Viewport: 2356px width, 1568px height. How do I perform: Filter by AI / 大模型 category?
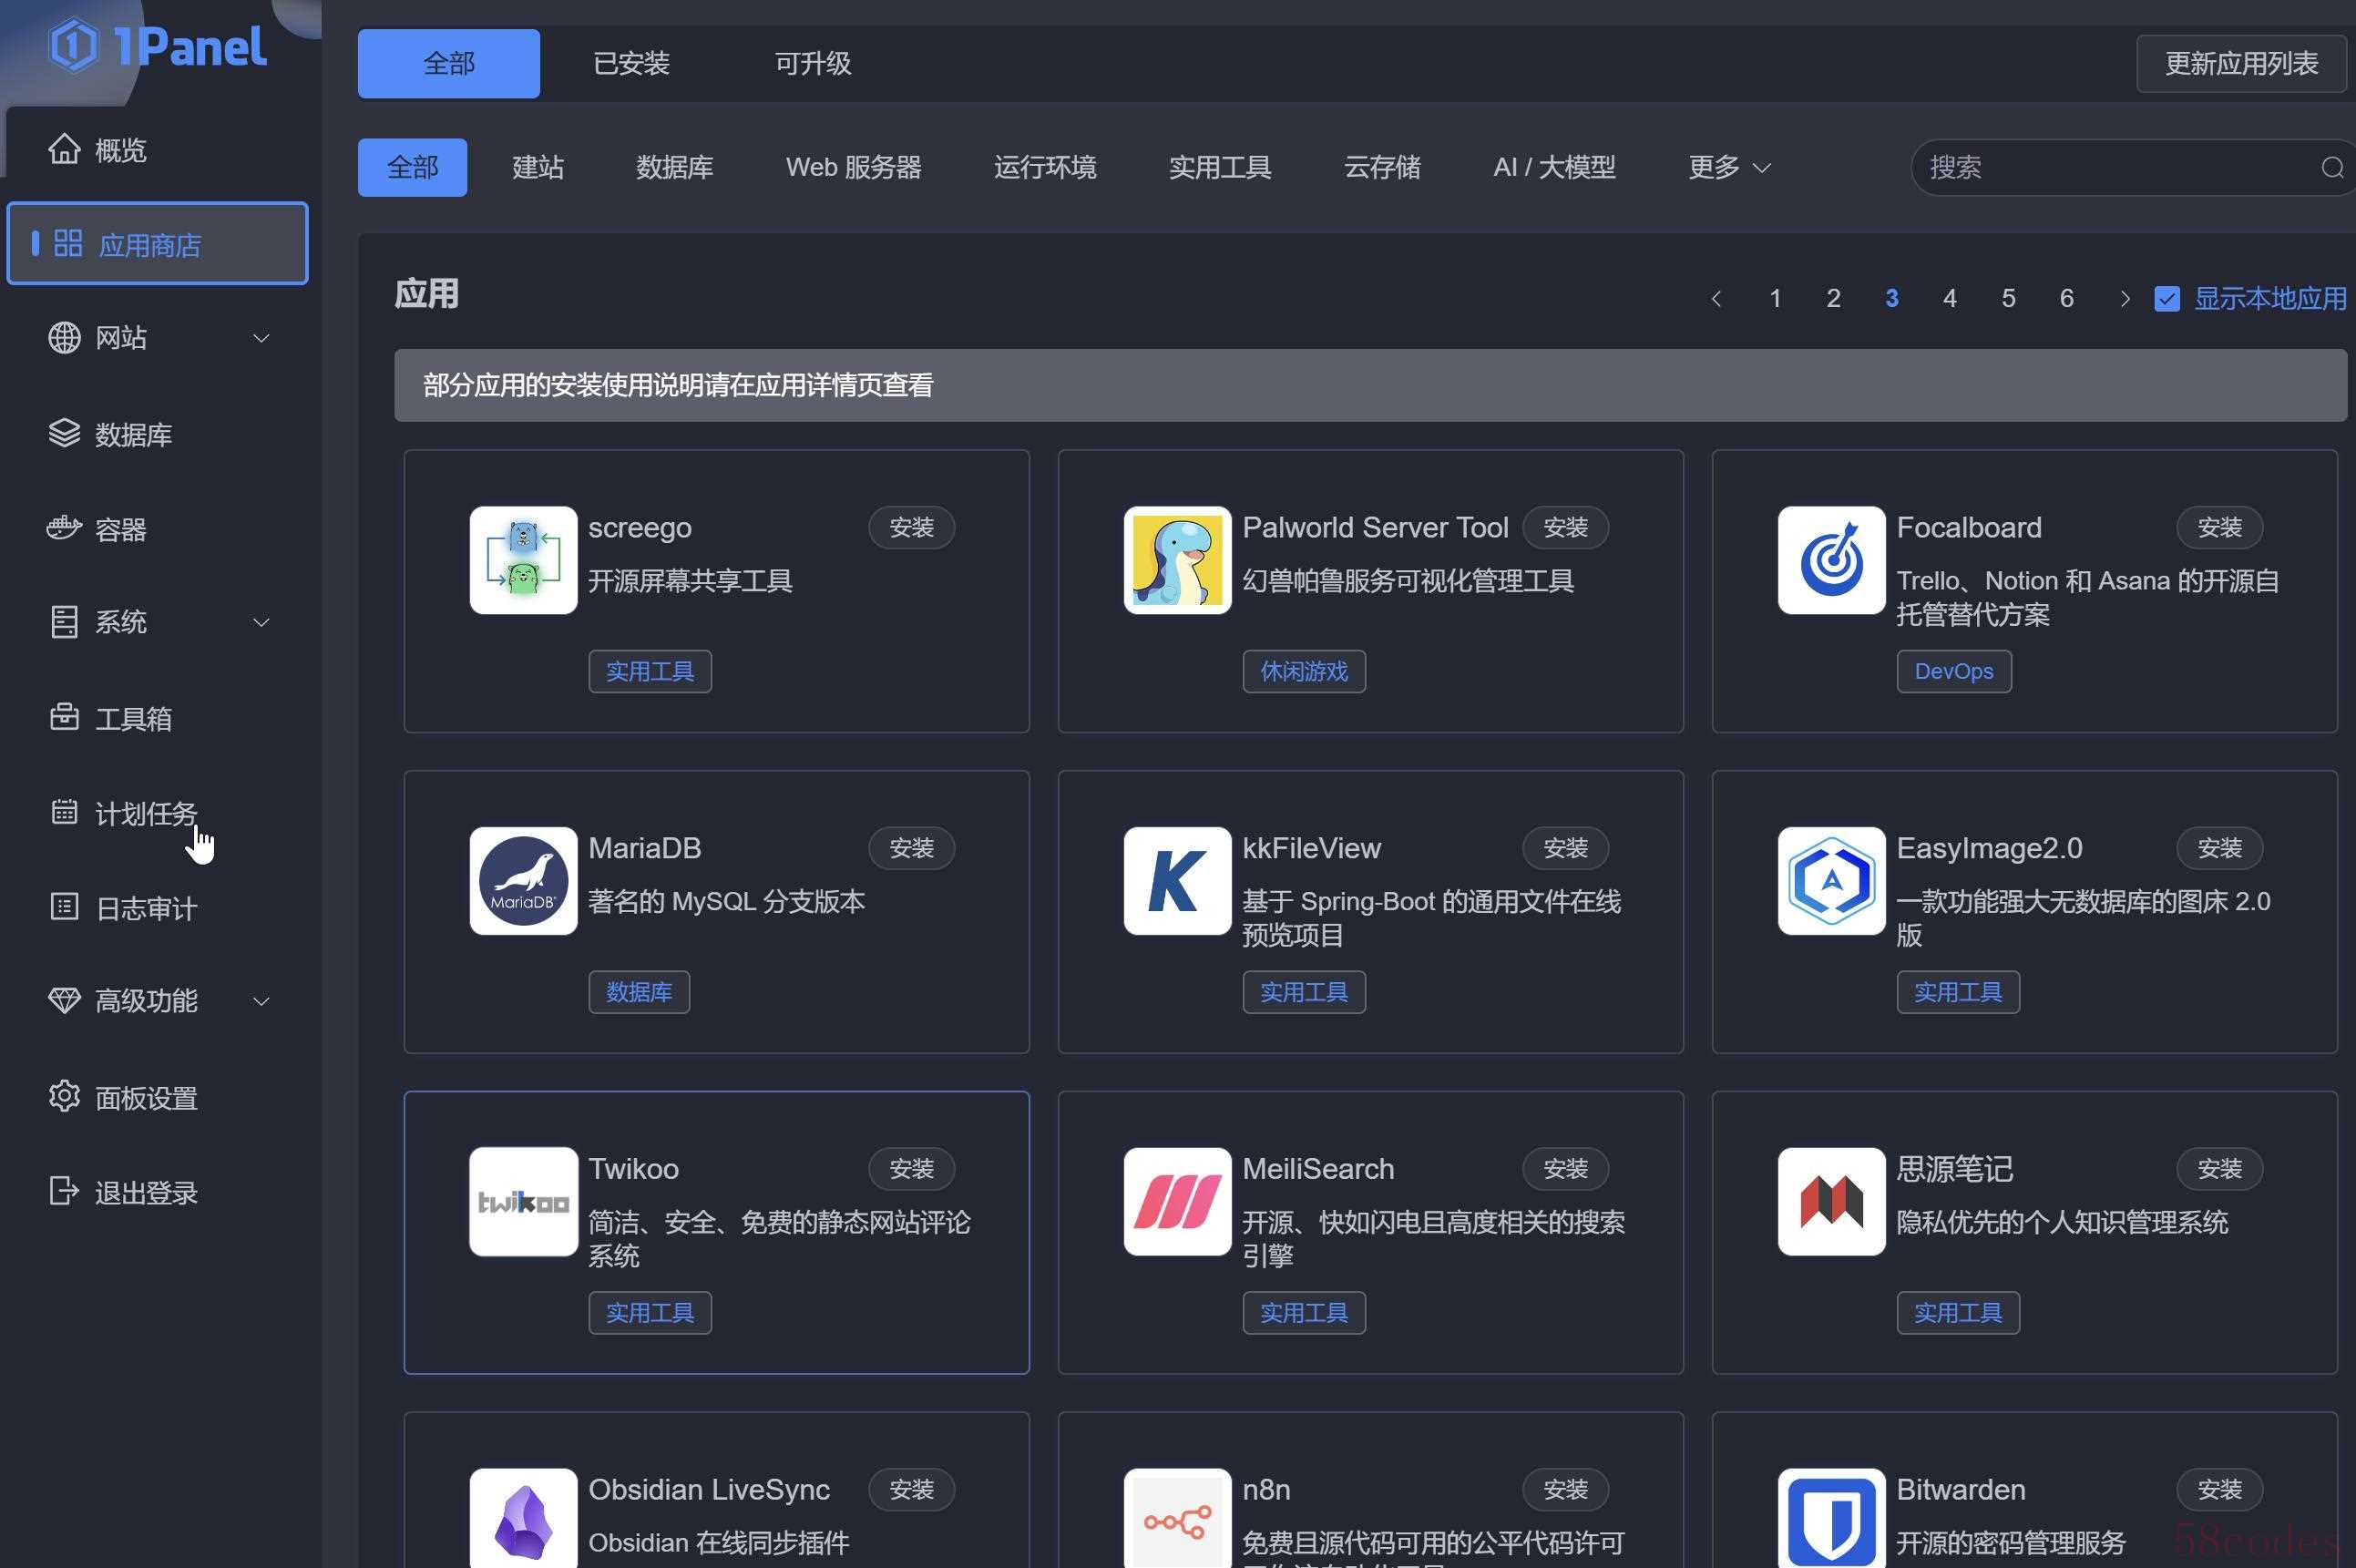[x=1554, y=167]
